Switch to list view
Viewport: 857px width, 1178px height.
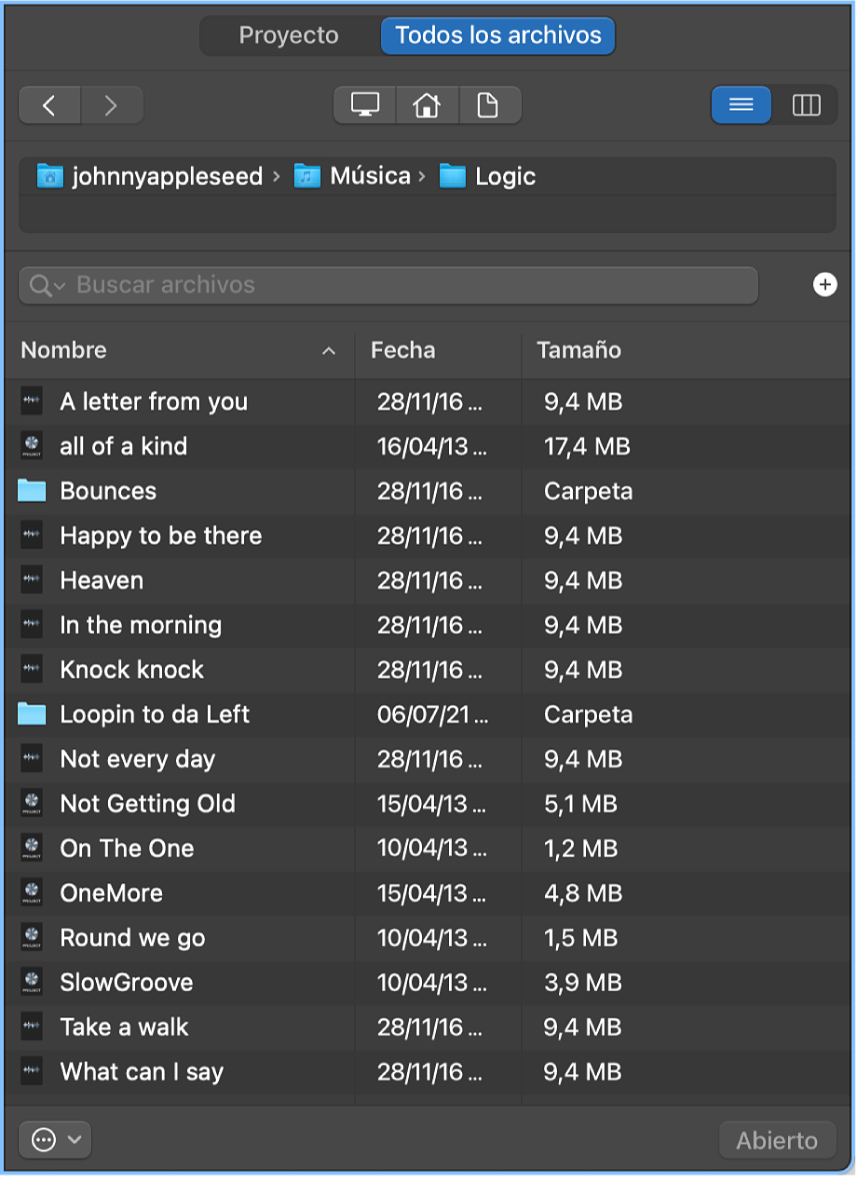[741, 105]
